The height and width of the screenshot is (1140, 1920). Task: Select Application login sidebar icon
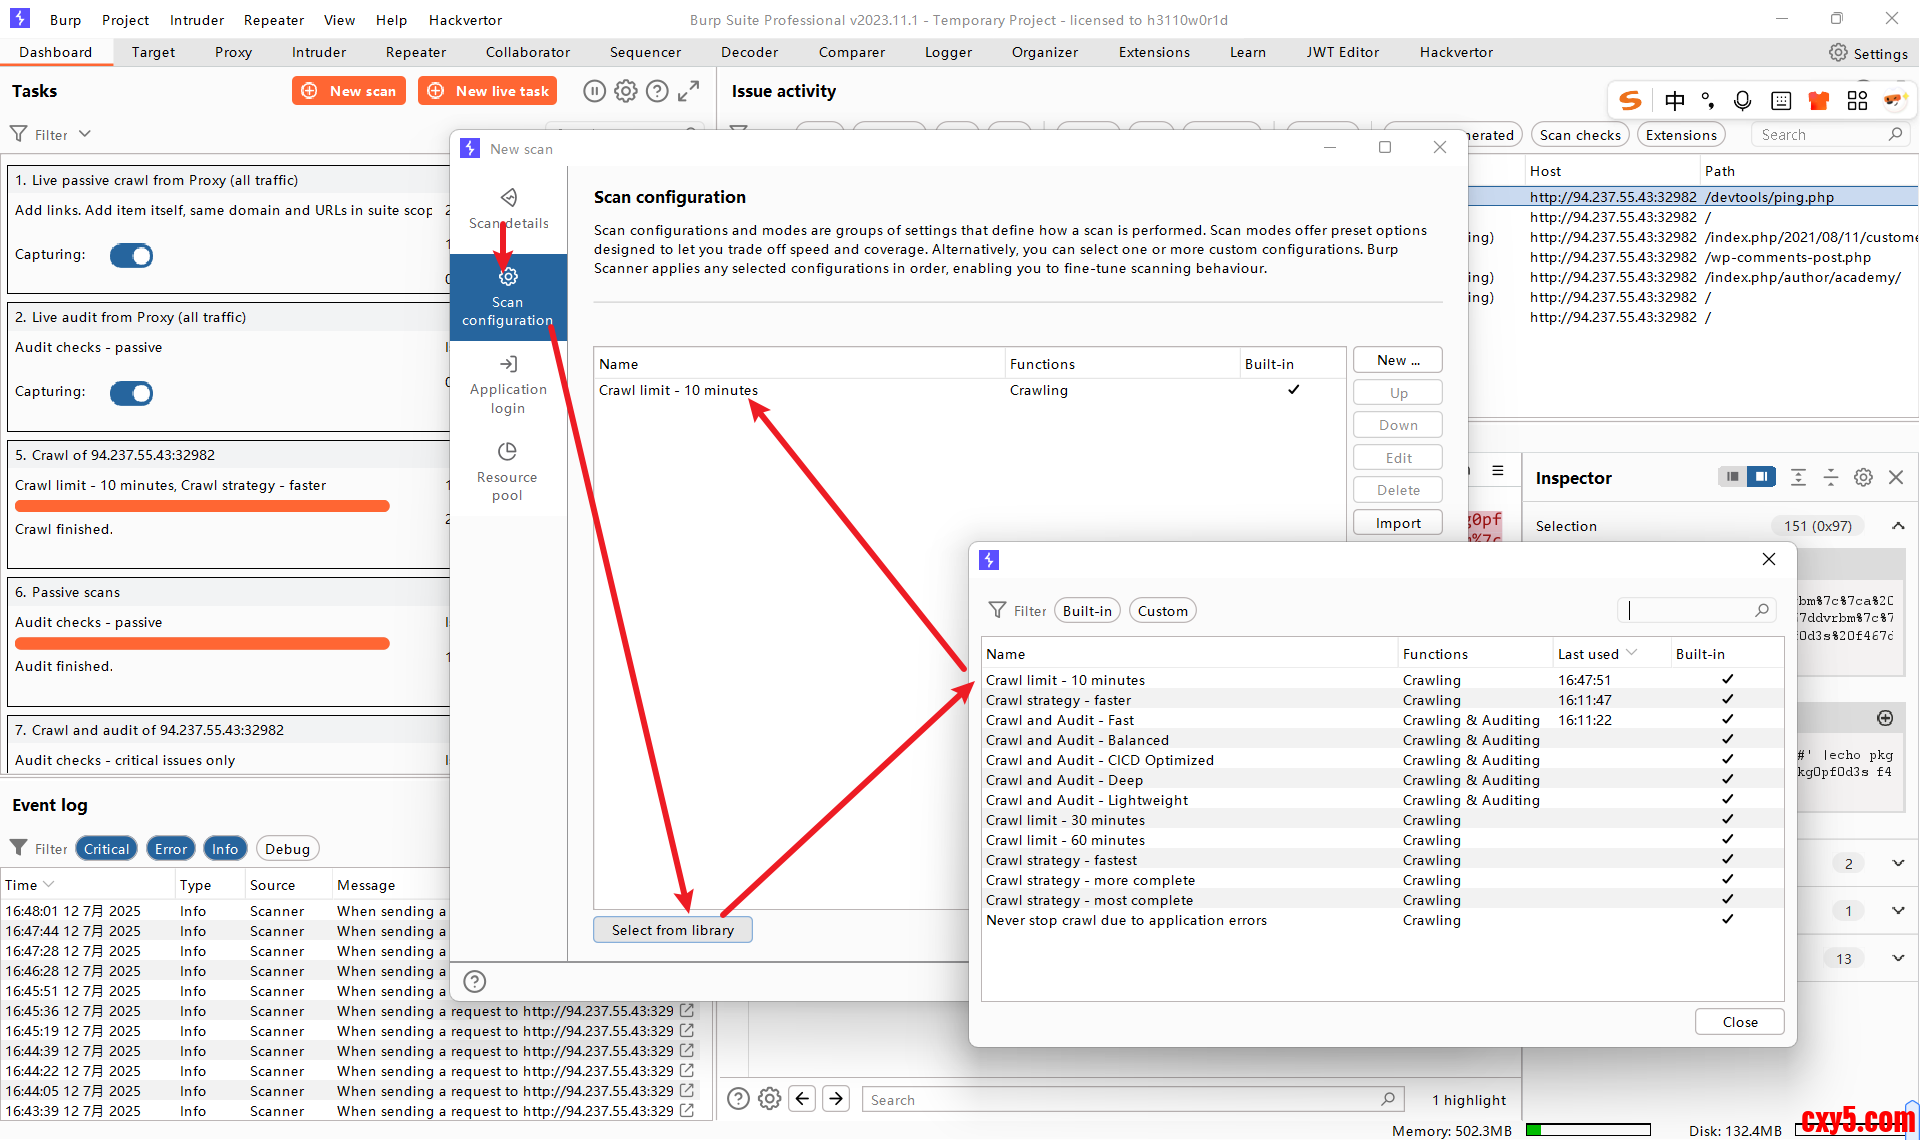click(x=508, y=365)
